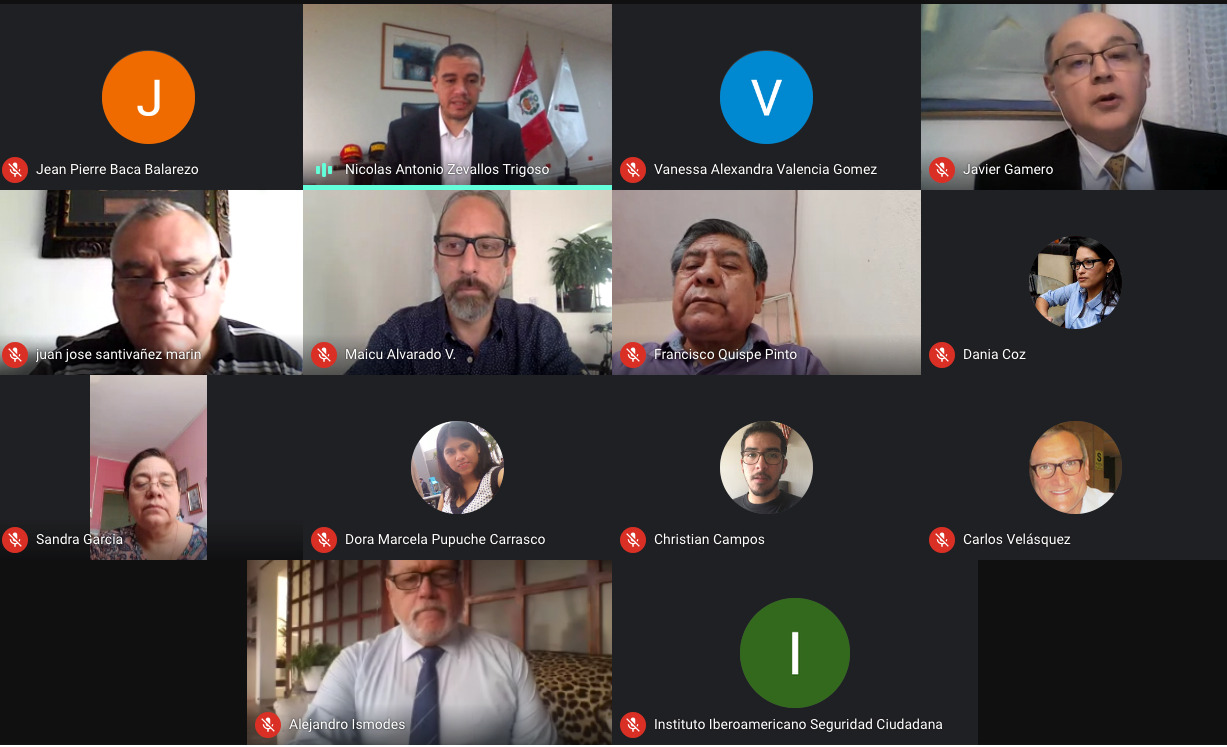Click muted mic icon beside Maicu Alvarado V.
Screen dimensions: 1227x747
click(x=323, y=354)
